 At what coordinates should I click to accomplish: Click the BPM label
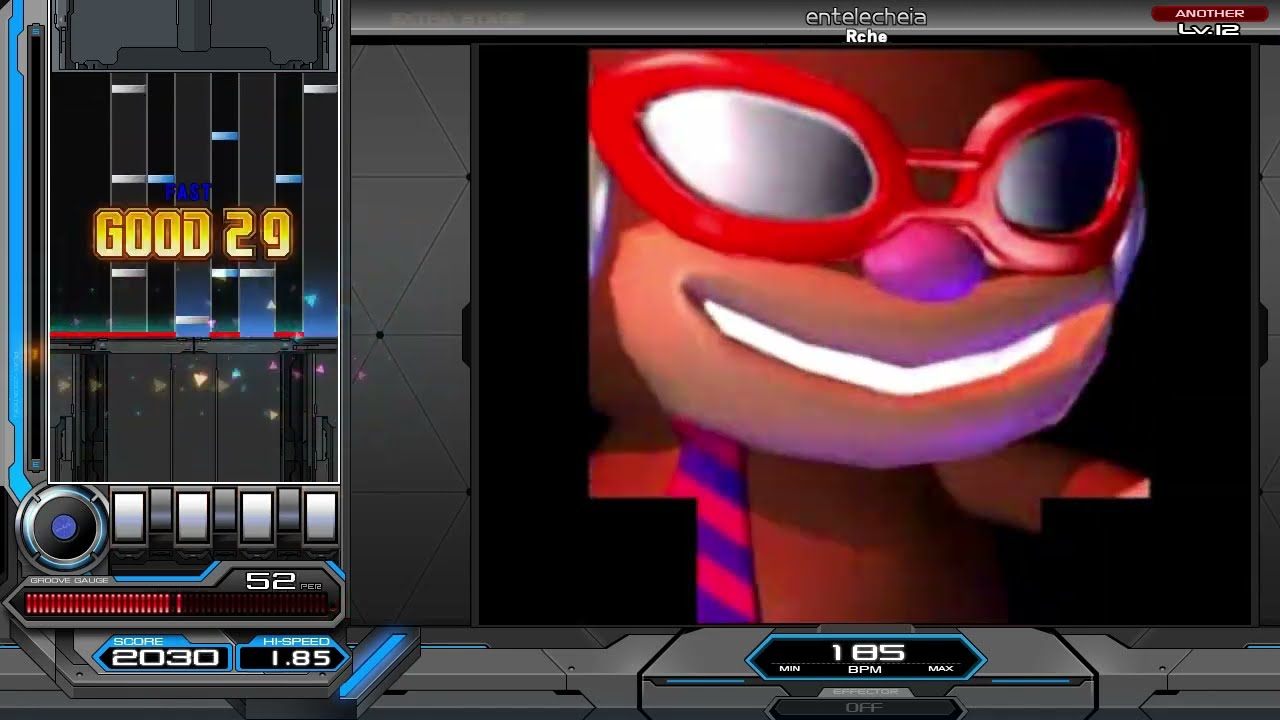[x=864, y=668]
